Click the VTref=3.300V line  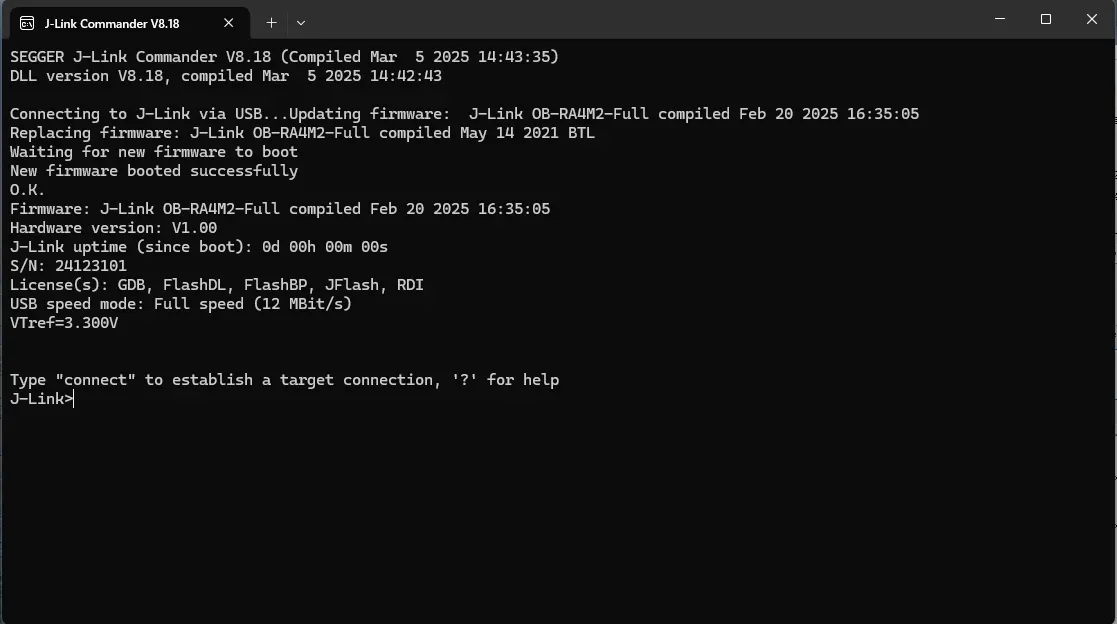point(64,323)
